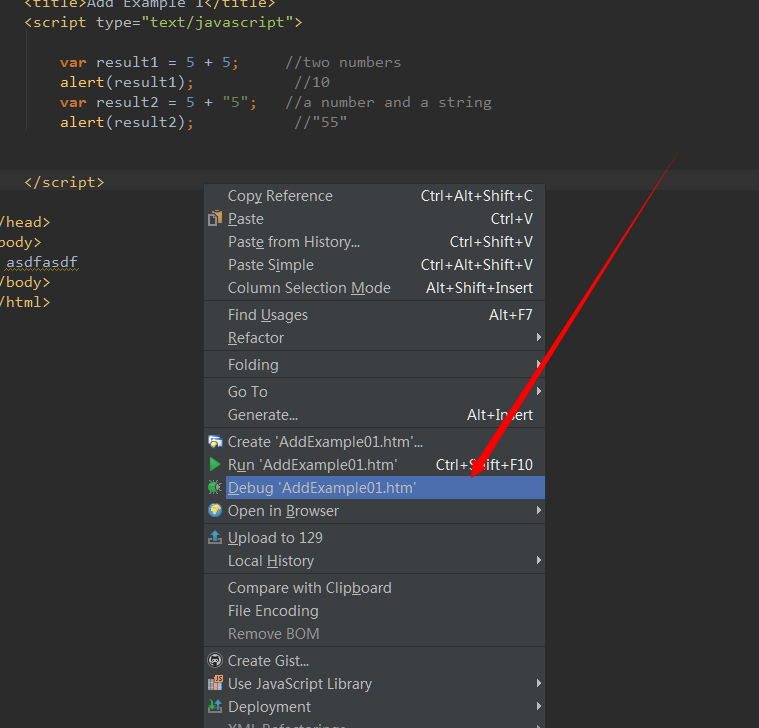Click the green Run triangle icon
The height and width of the screenshot is (728, 759).
[x=215, y=465]
